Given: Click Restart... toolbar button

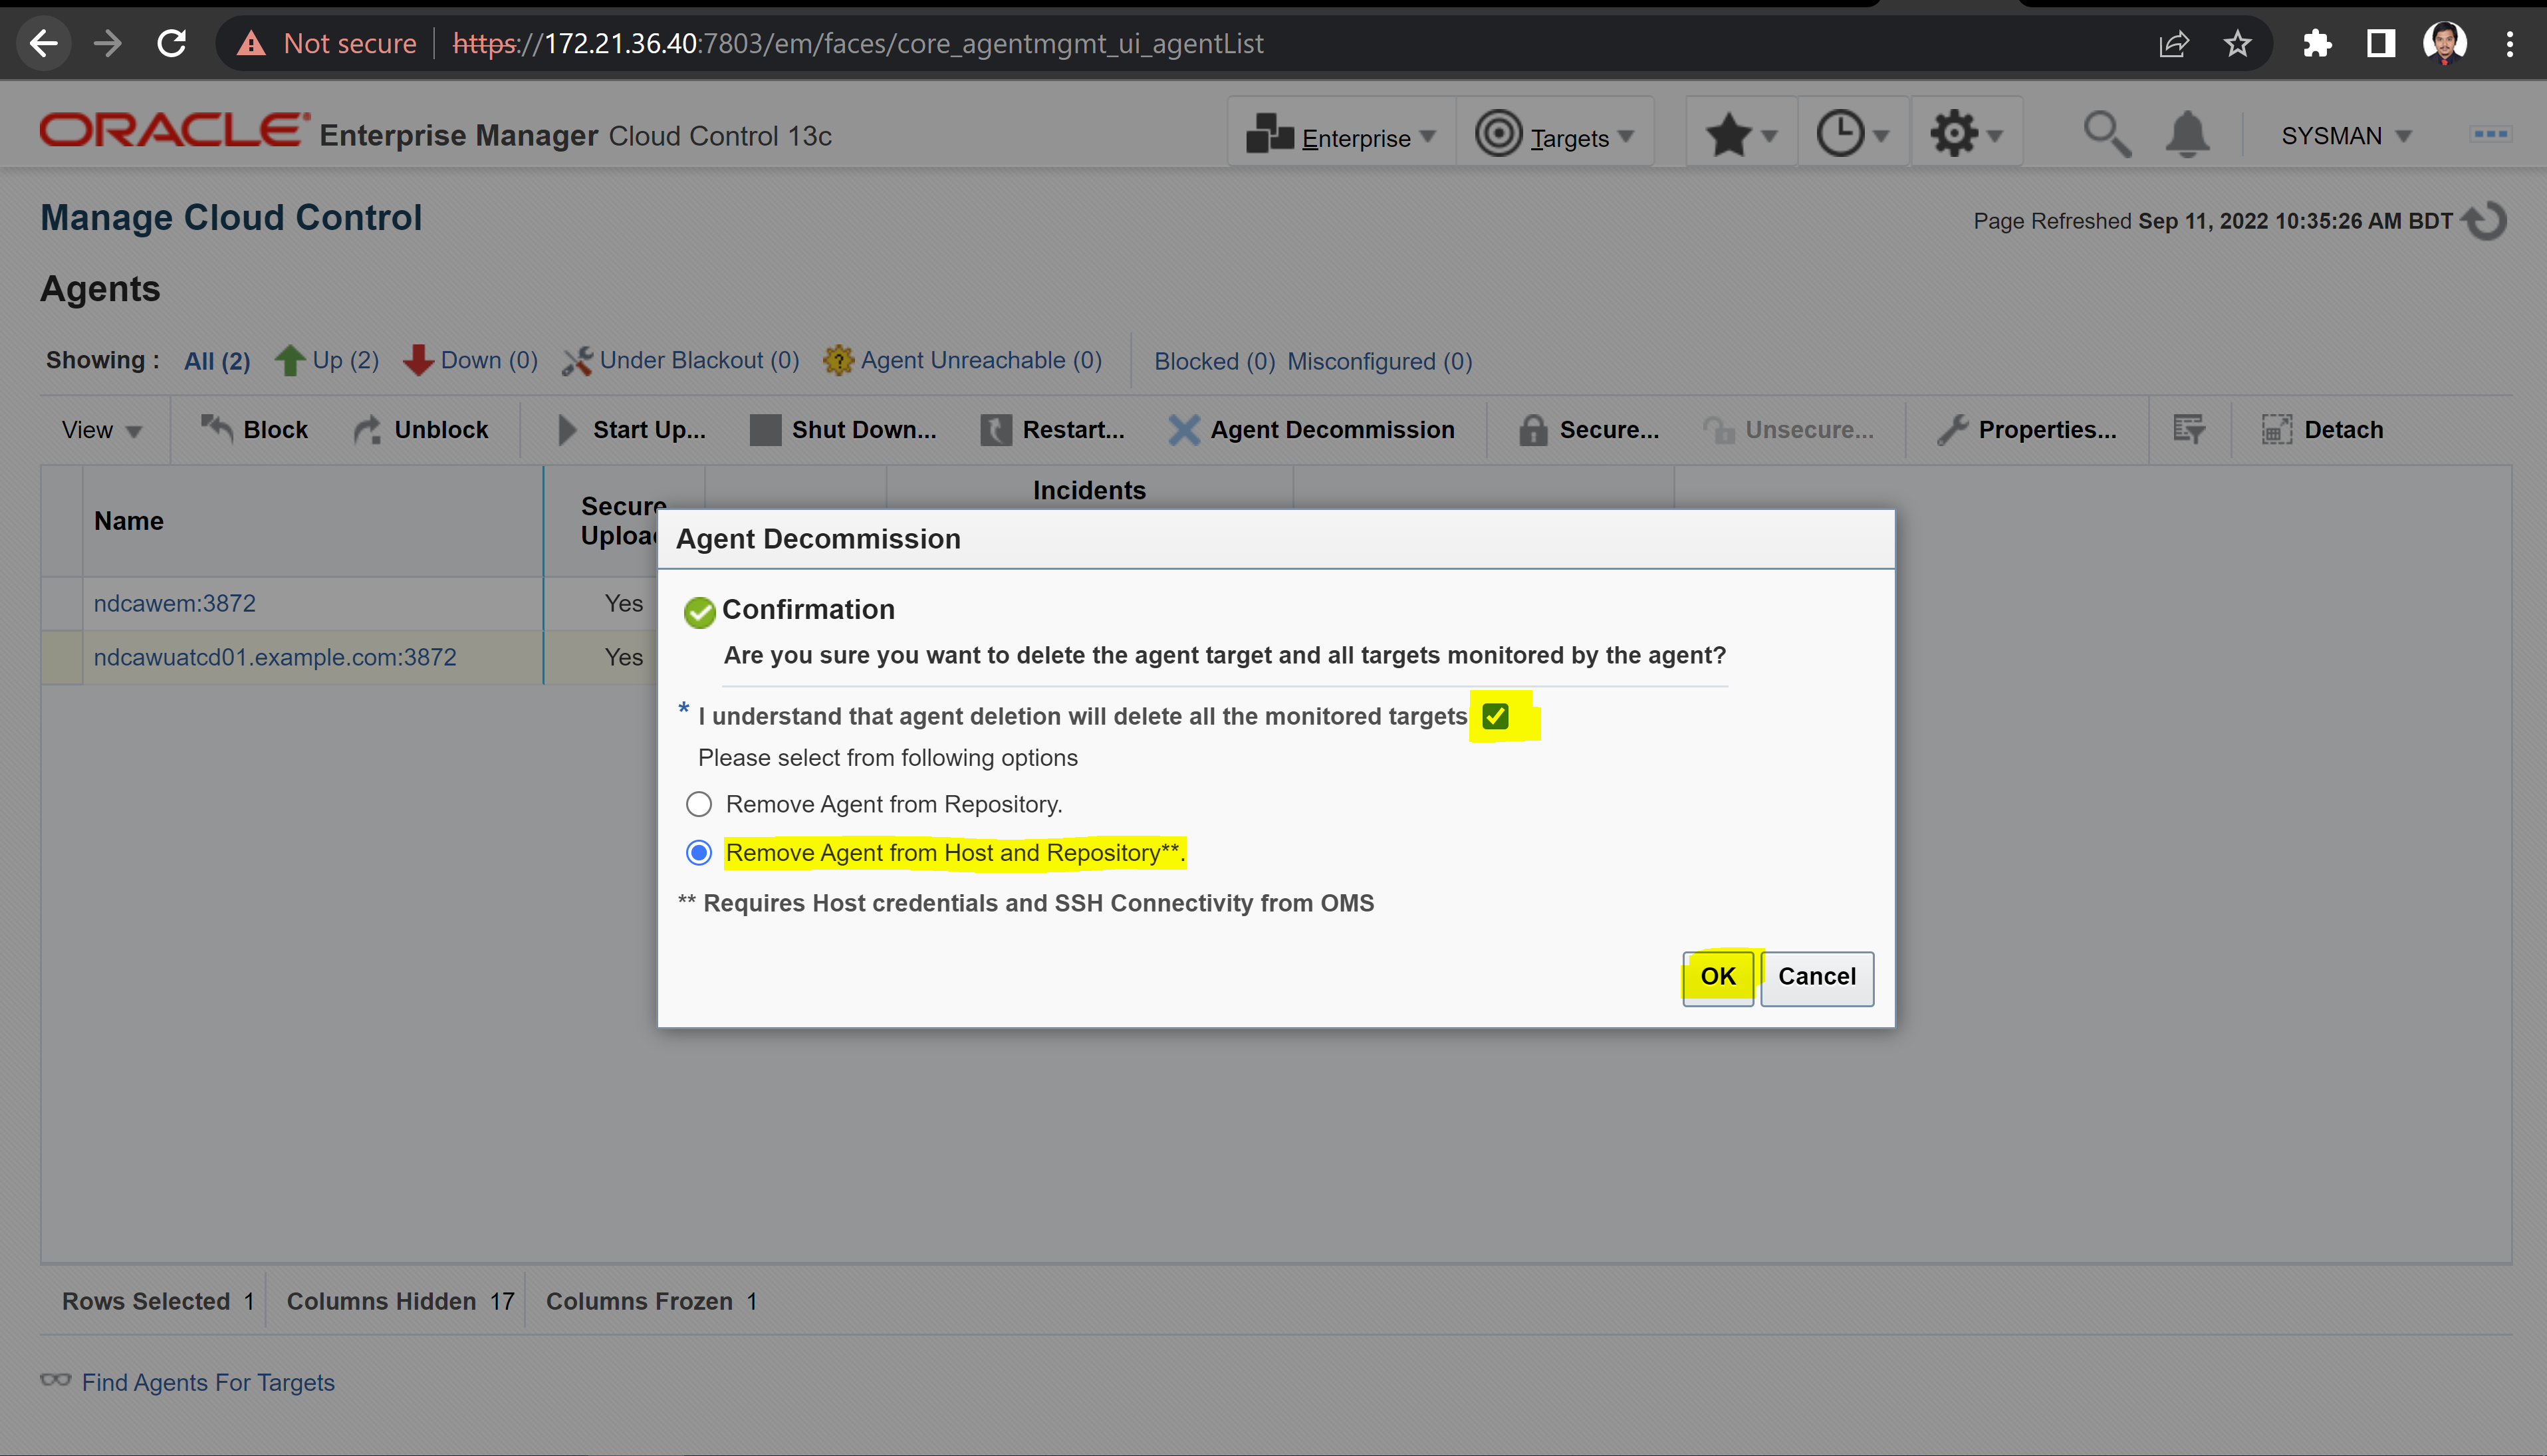Looking at the screenshot, I should (x=1052, y=430).
